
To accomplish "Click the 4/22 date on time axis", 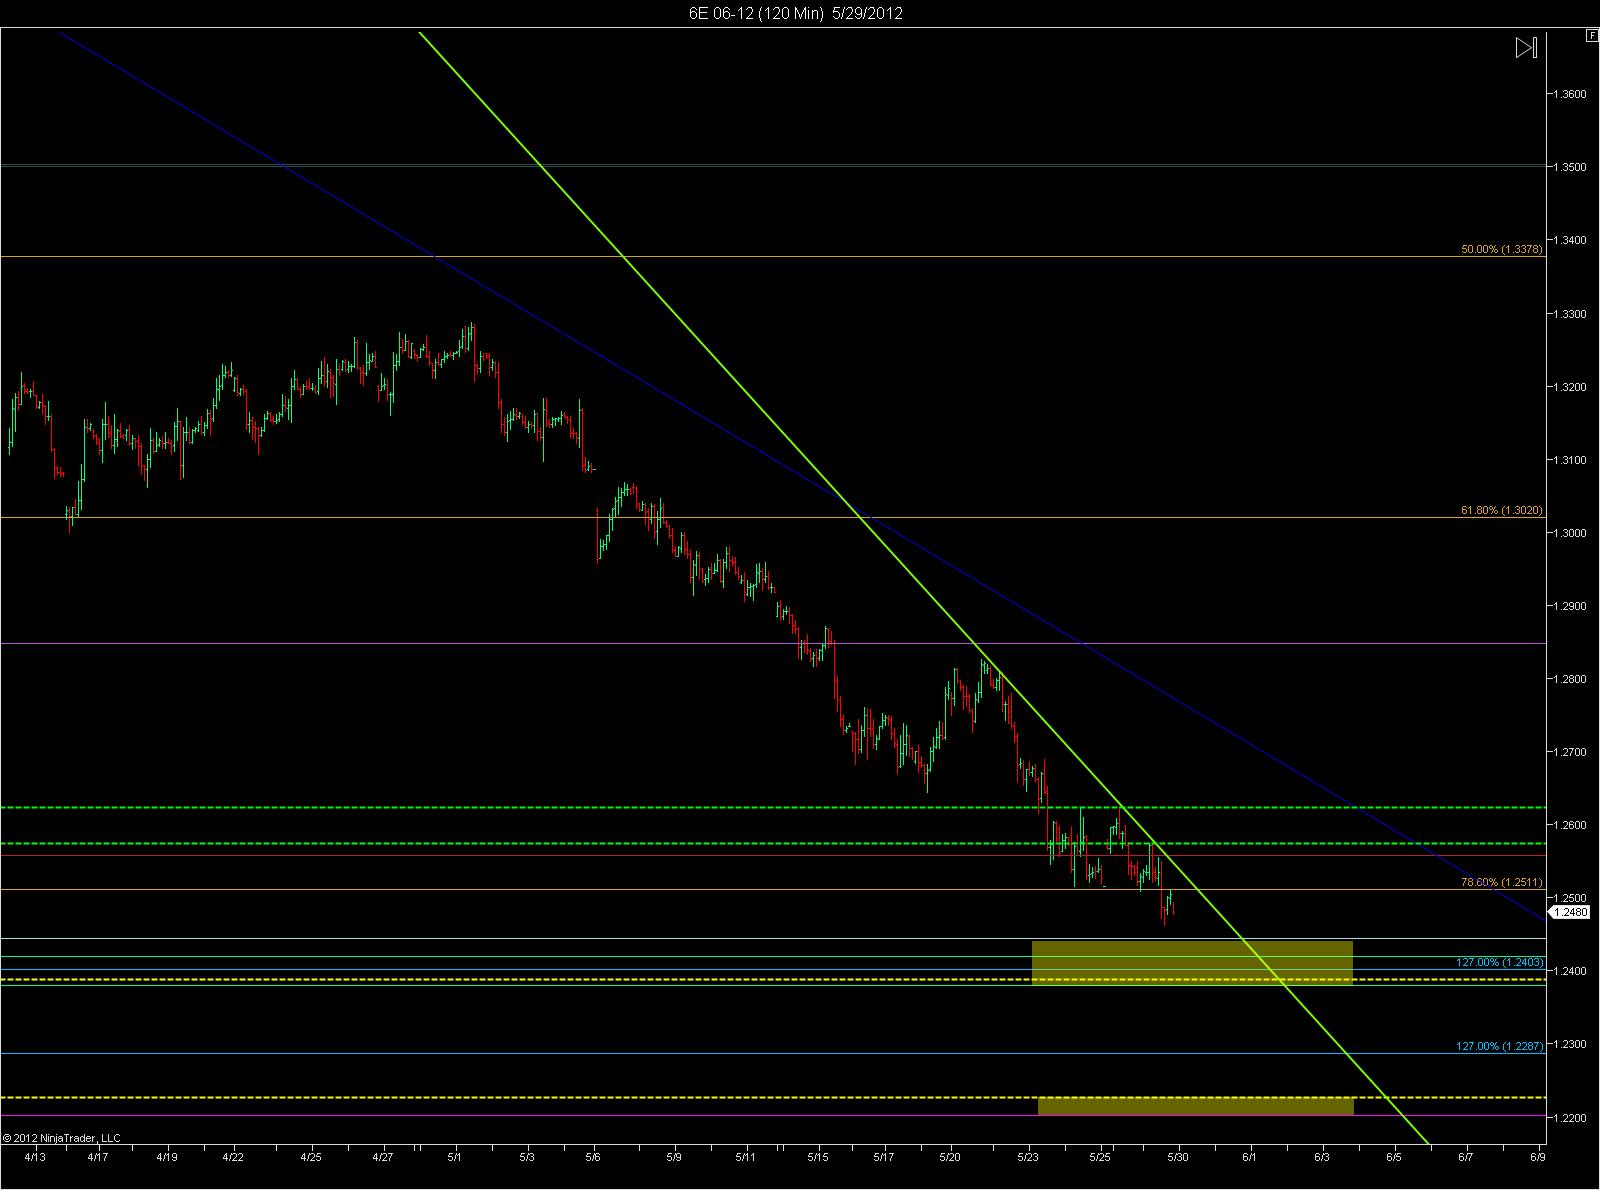I will pos(233,1156).
